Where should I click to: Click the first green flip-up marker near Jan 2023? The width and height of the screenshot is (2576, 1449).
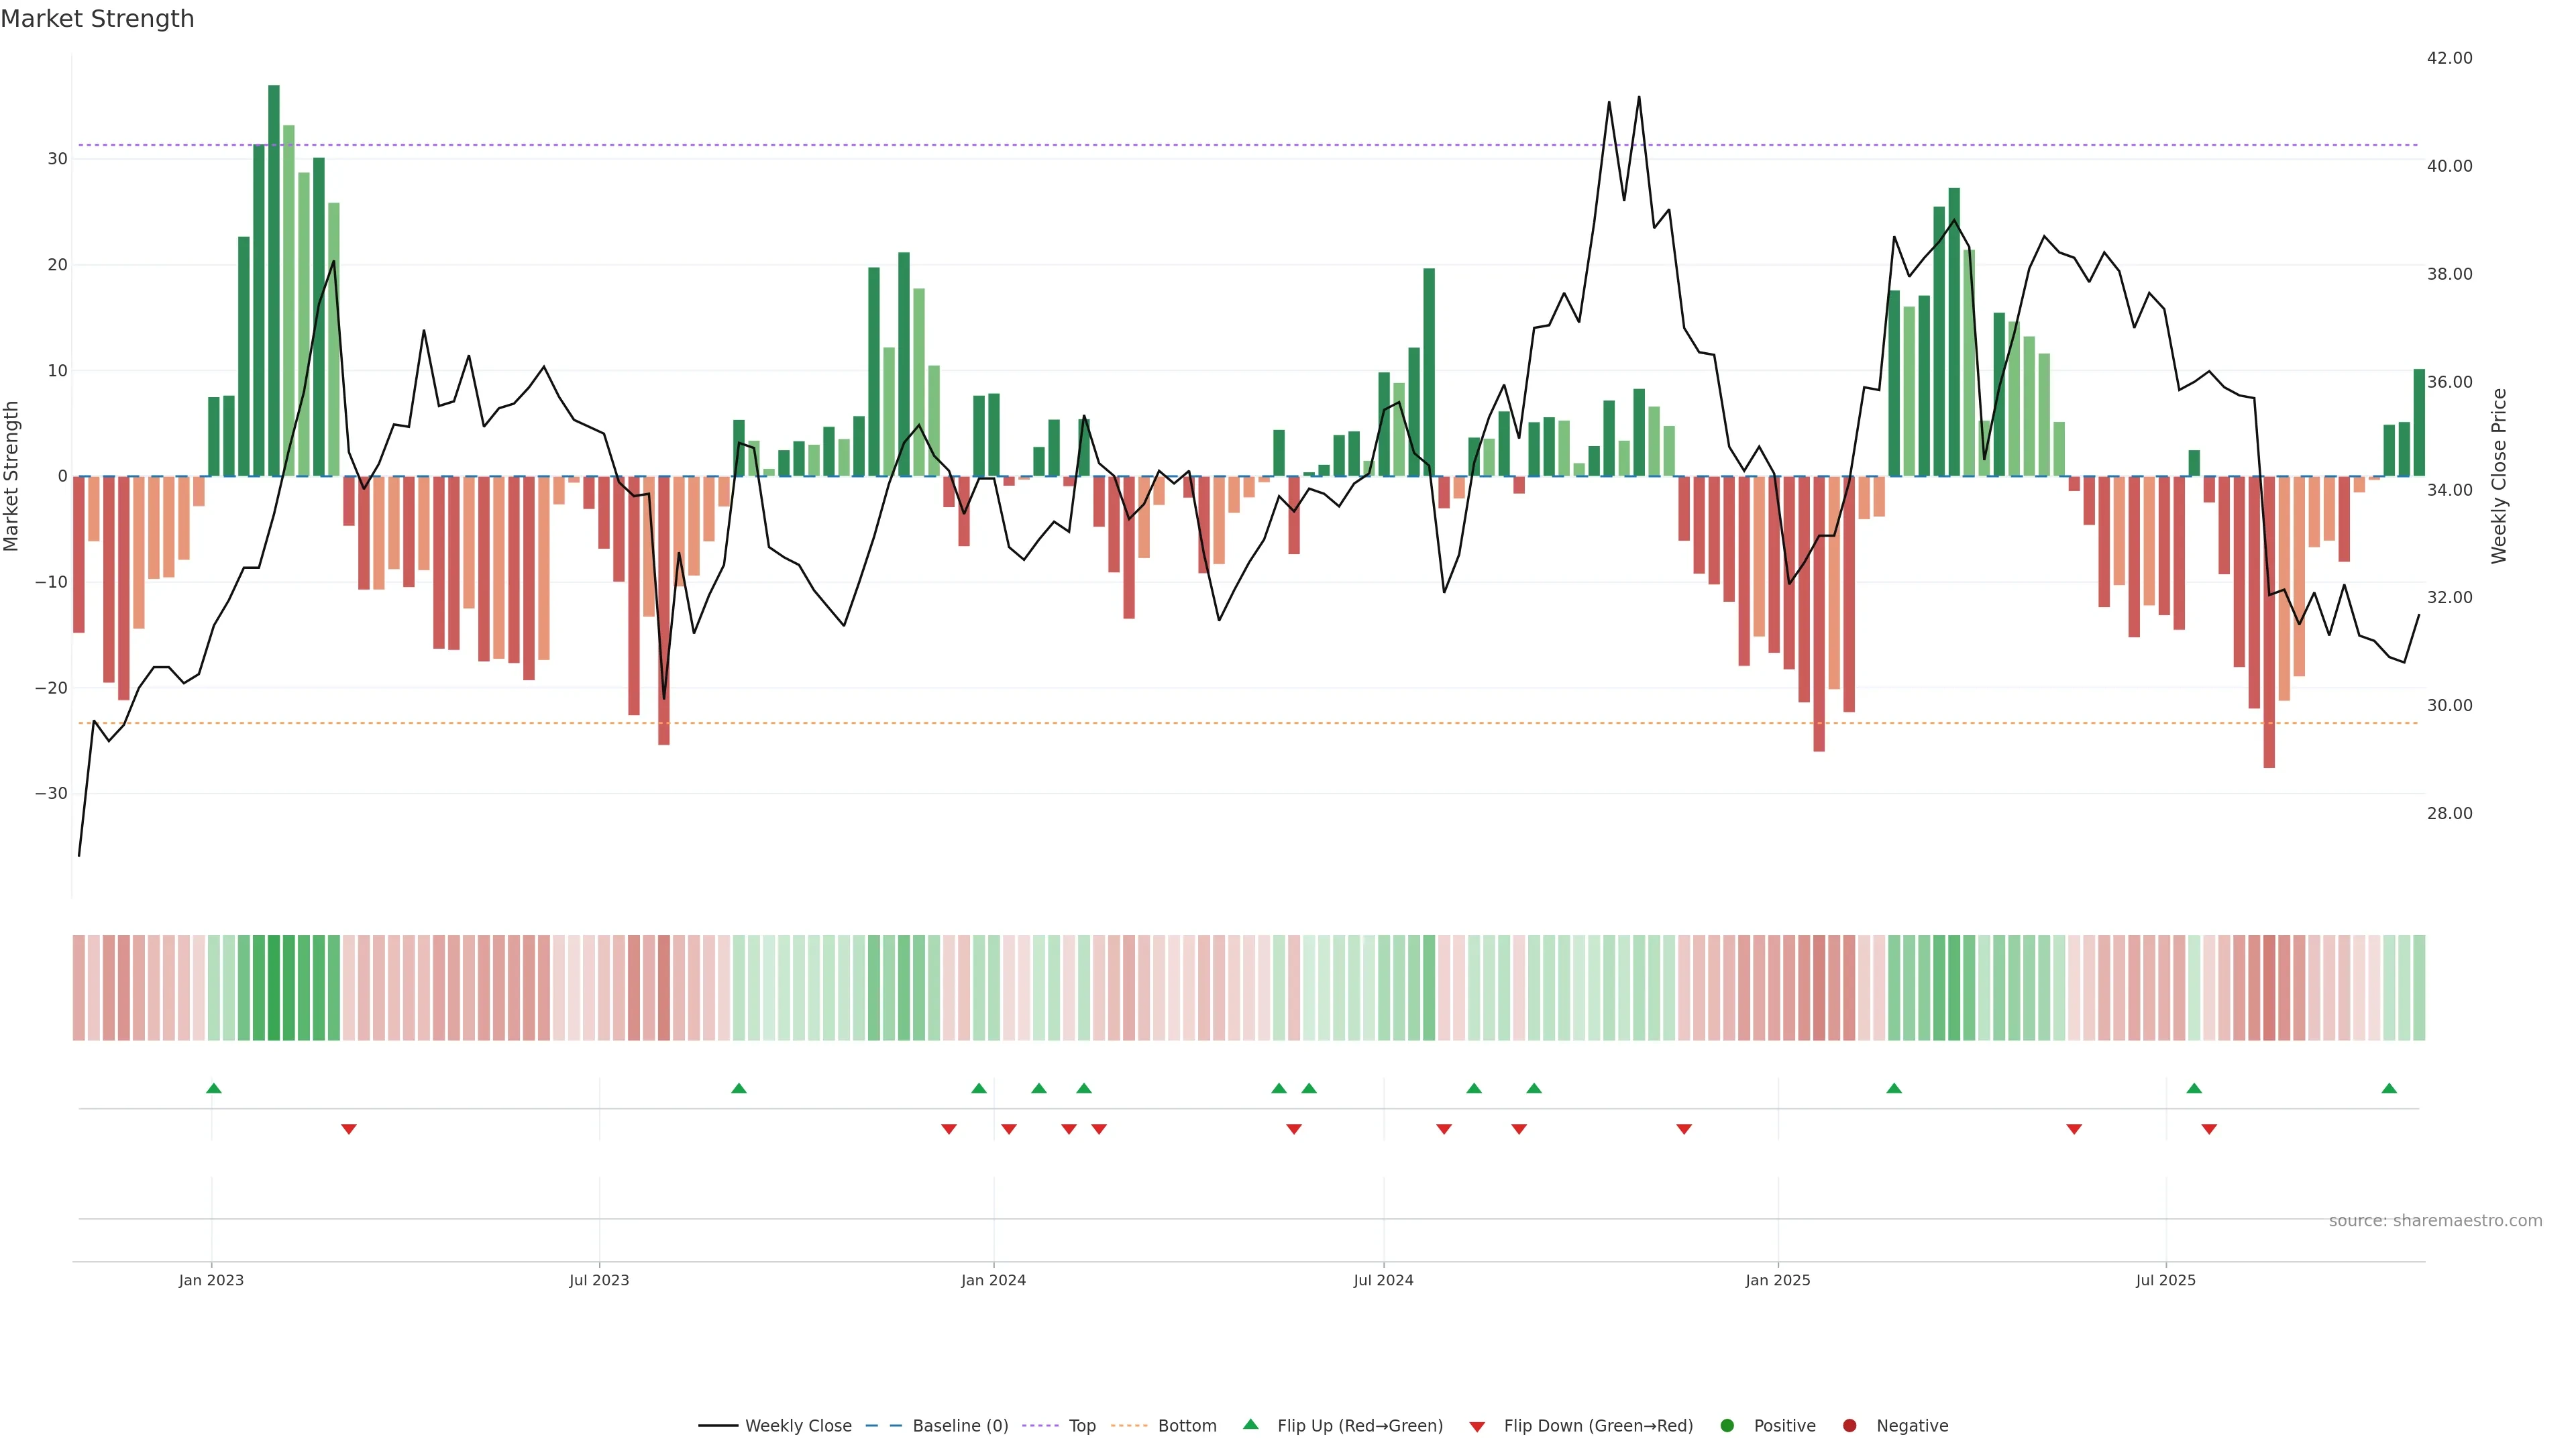tap(213, 1088)
